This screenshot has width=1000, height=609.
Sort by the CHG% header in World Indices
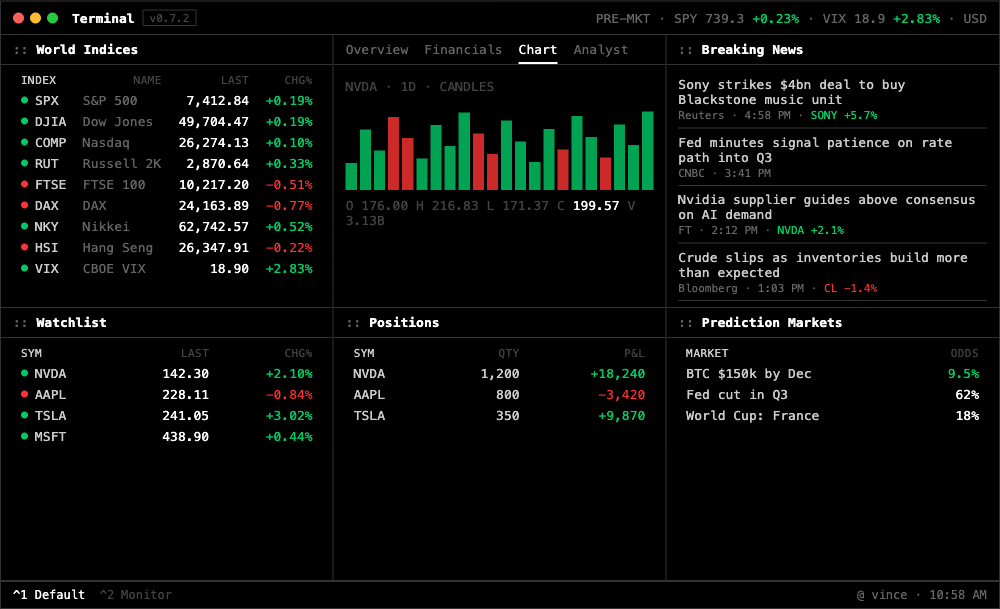click(x=298, y=80)
